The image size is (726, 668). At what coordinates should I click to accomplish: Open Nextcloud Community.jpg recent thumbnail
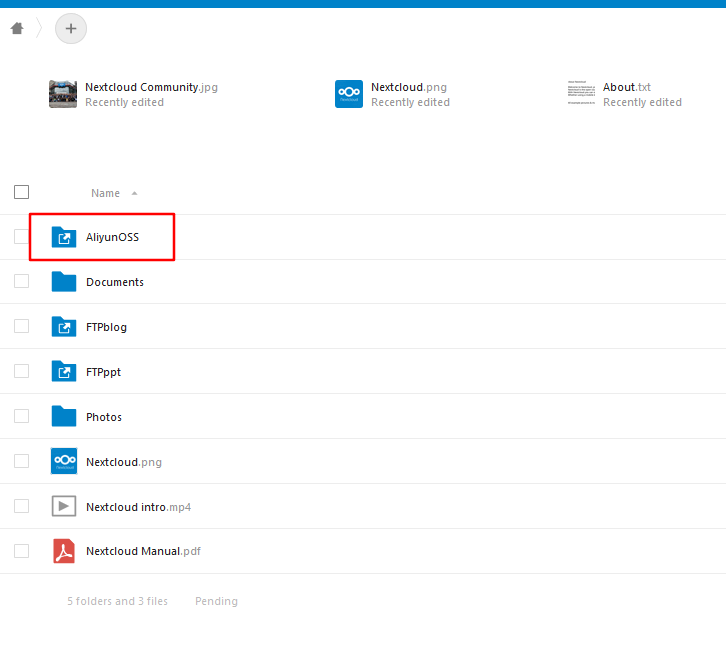[63, 94]
